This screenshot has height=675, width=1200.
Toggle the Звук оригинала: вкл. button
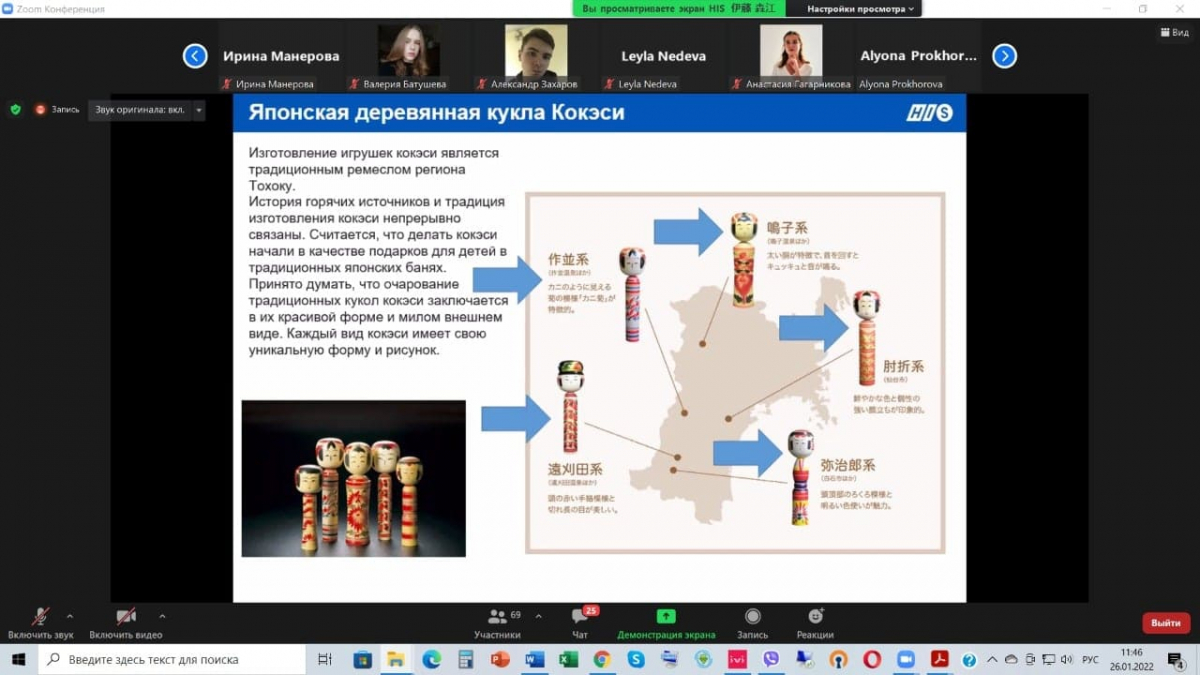[139, 110]
